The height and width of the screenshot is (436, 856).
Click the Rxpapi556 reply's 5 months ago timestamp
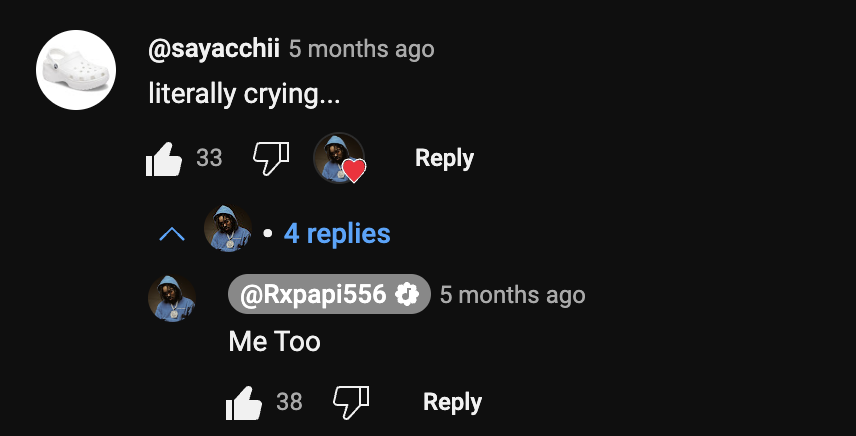512,294
